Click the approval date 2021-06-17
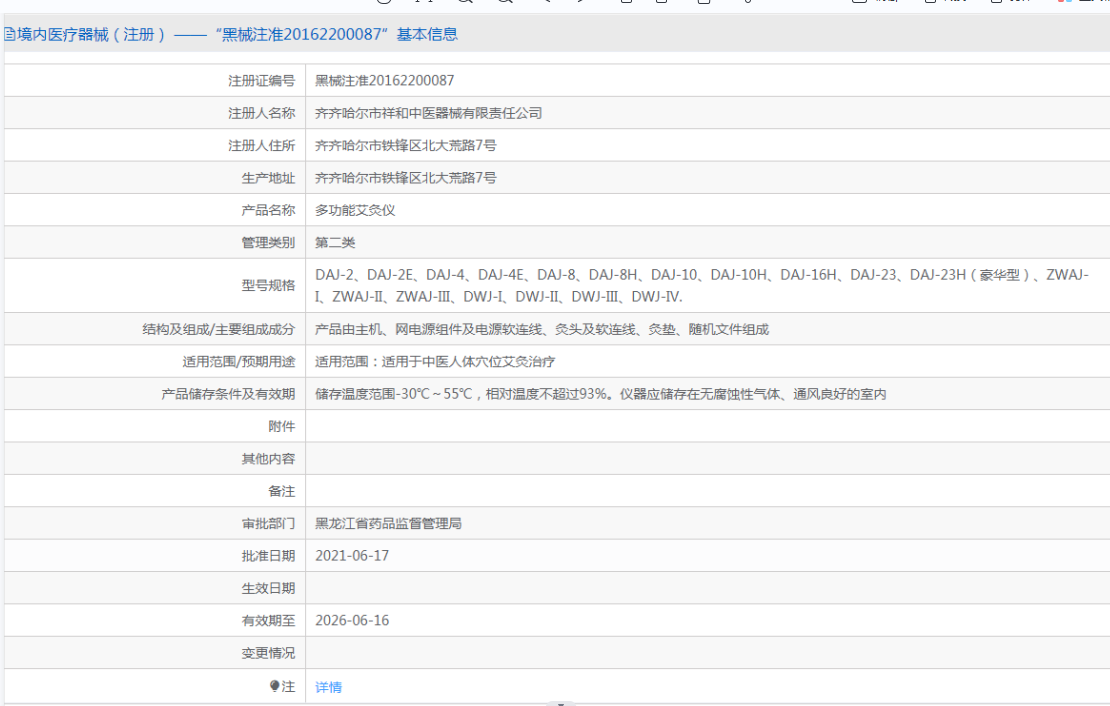 coord(352,556)
